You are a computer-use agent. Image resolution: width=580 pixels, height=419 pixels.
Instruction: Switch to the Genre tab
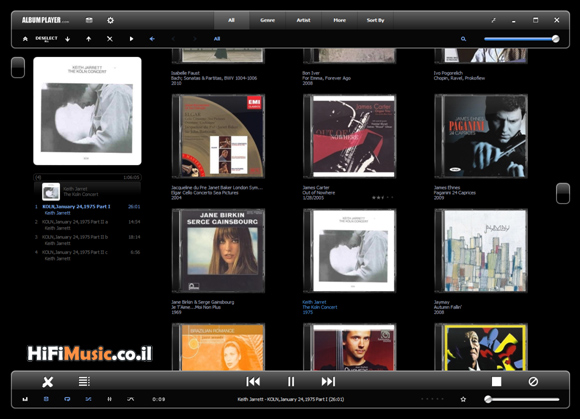point(267,20)
